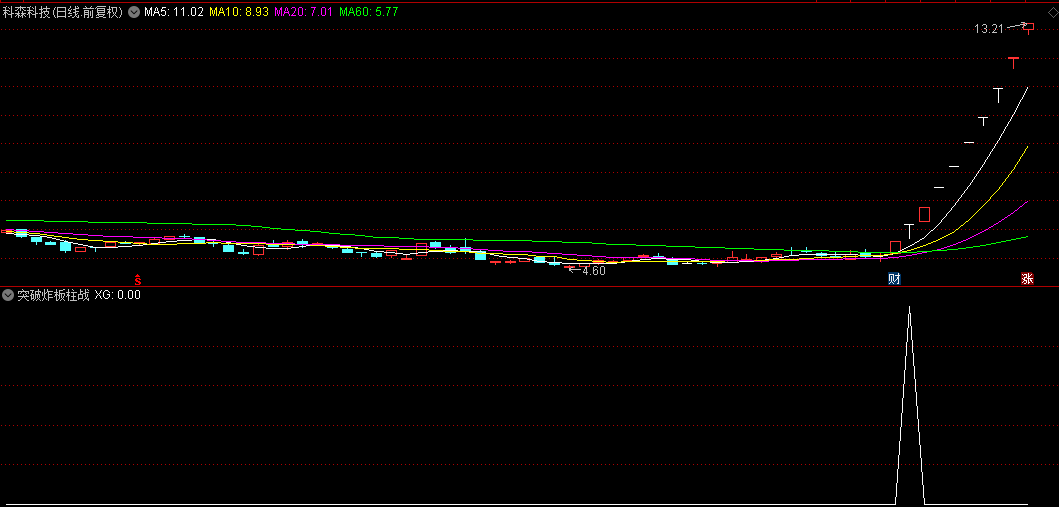The width and height of the screenshot is (1059, 507).
Task: Open the dropdown next to 科森科技 title
Action: click(133, 11)
